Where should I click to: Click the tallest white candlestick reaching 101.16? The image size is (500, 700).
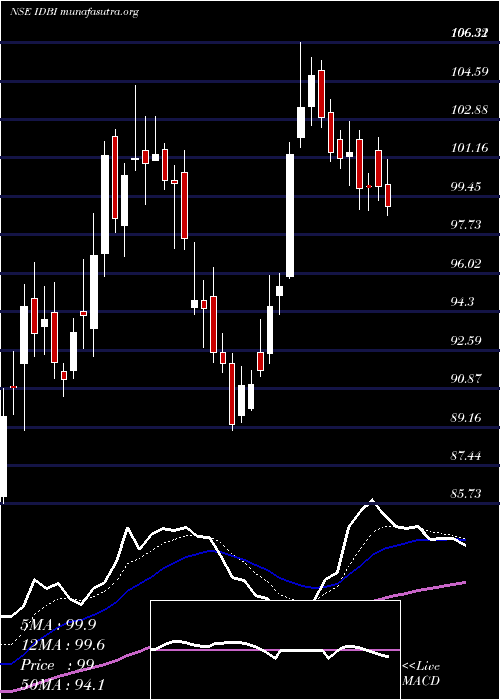290,216
